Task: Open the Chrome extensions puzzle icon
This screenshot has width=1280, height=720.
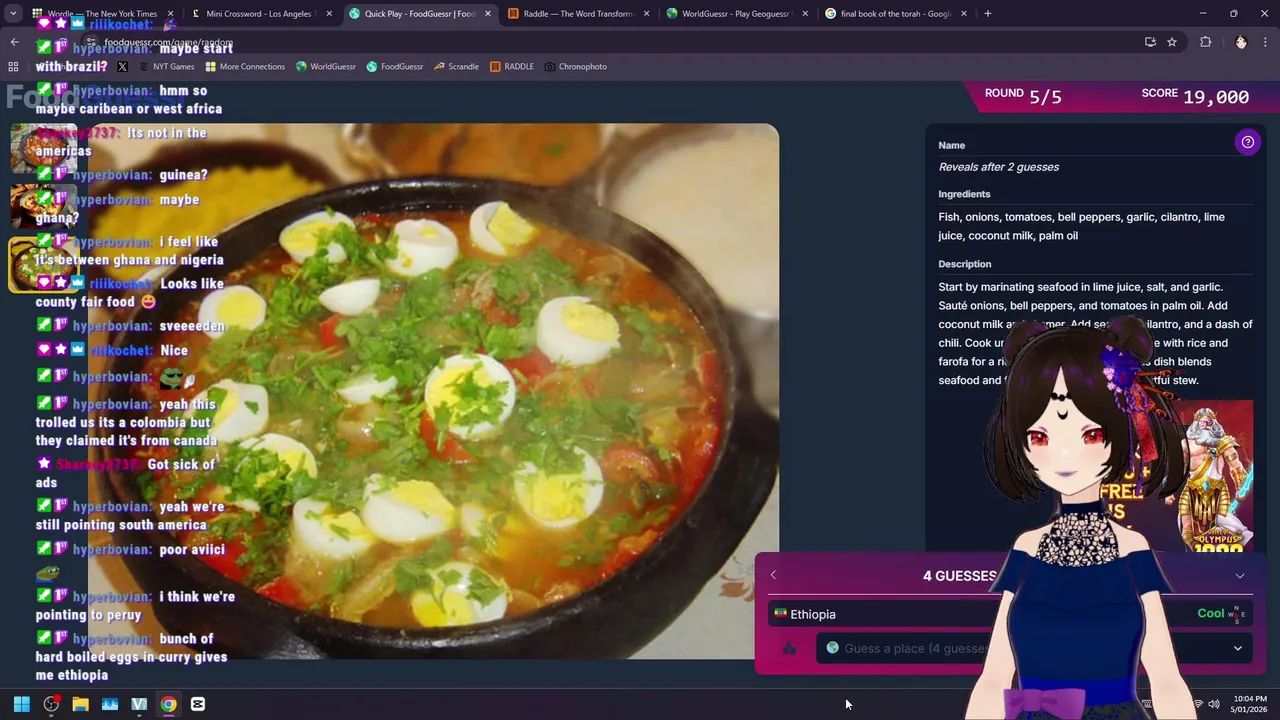Action: [1205, 42]
